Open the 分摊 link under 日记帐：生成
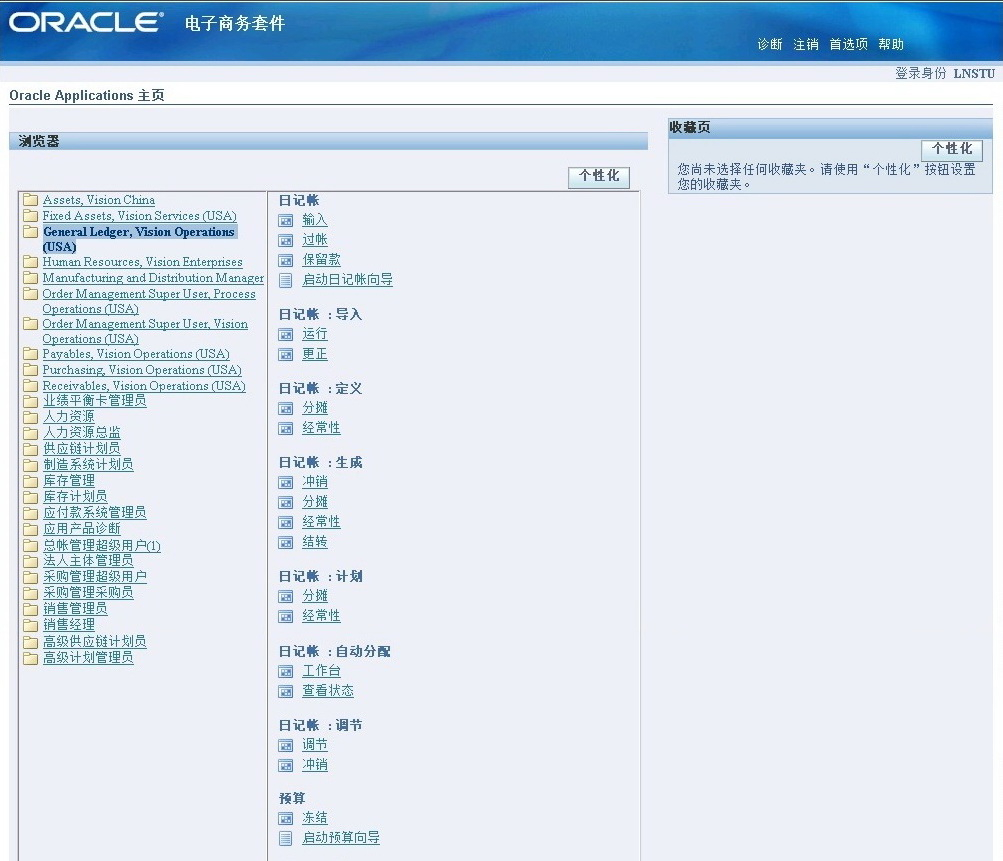1003x861 pixels. pos(315,502)
